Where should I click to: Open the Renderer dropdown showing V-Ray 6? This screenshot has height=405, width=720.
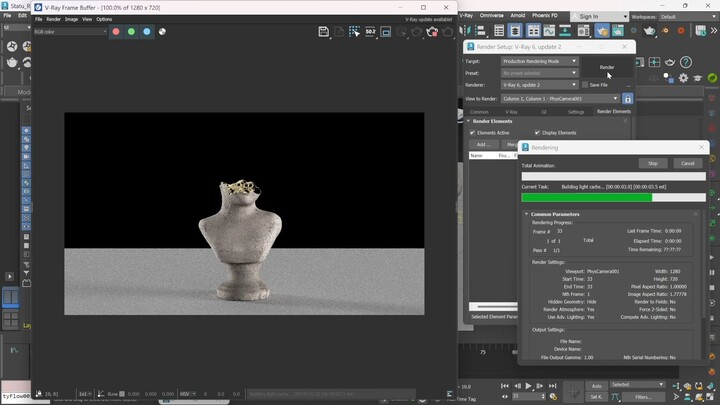[539, 85]
